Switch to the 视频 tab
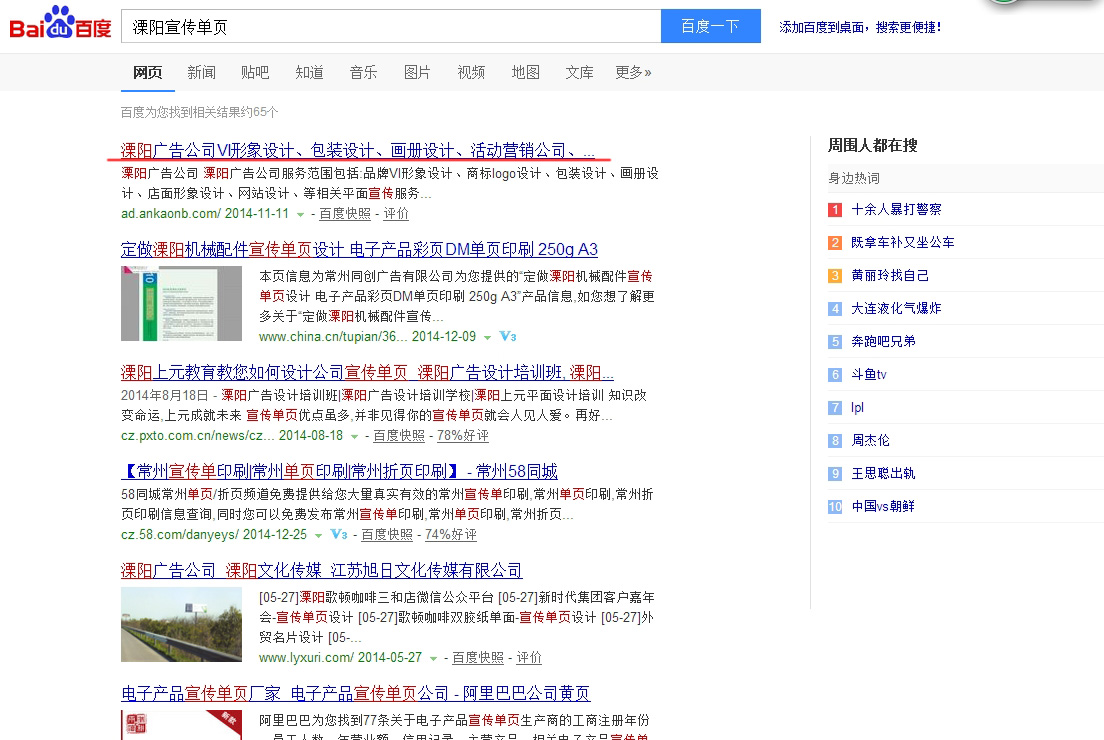This screenshot has height=740, width=1104. pyautogui.click(x=471, y=73)
